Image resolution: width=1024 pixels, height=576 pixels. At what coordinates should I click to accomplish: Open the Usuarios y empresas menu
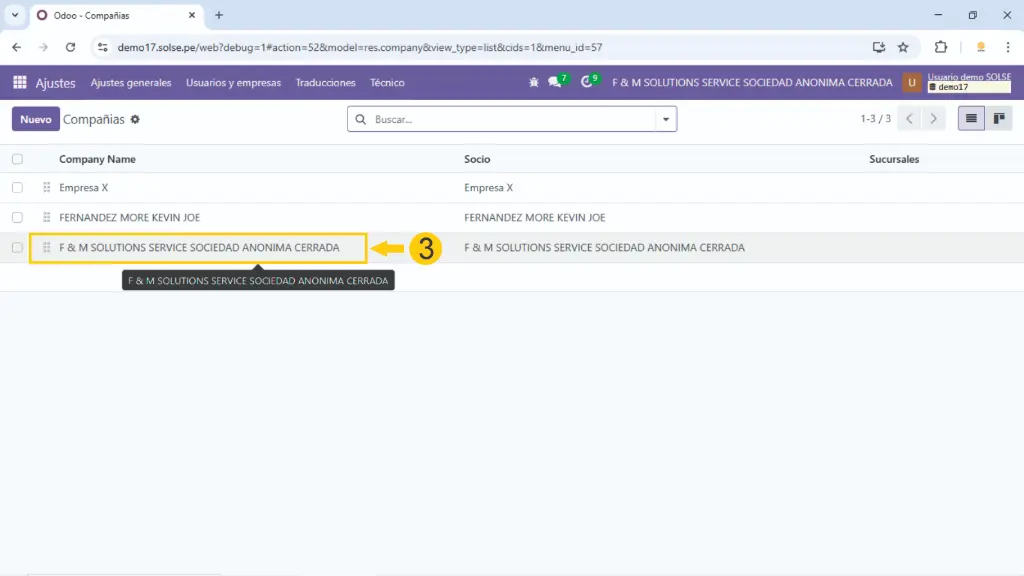pyautogui.click(x=233, y=83)
